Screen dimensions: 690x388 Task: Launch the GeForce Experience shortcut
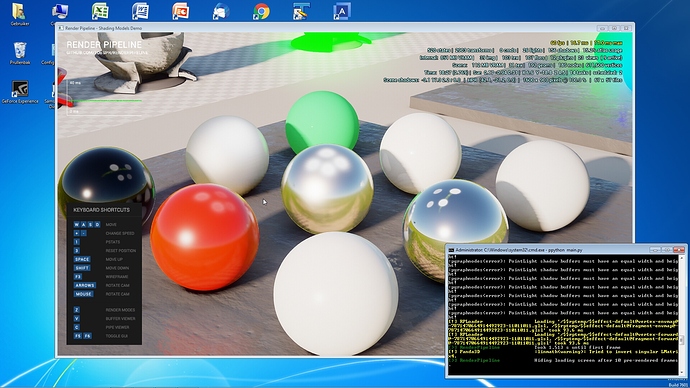[x=20, y=92]
